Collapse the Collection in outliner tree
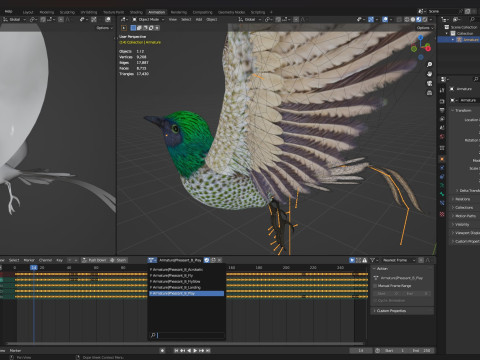The image size is (480, 360). coord(447,34)
